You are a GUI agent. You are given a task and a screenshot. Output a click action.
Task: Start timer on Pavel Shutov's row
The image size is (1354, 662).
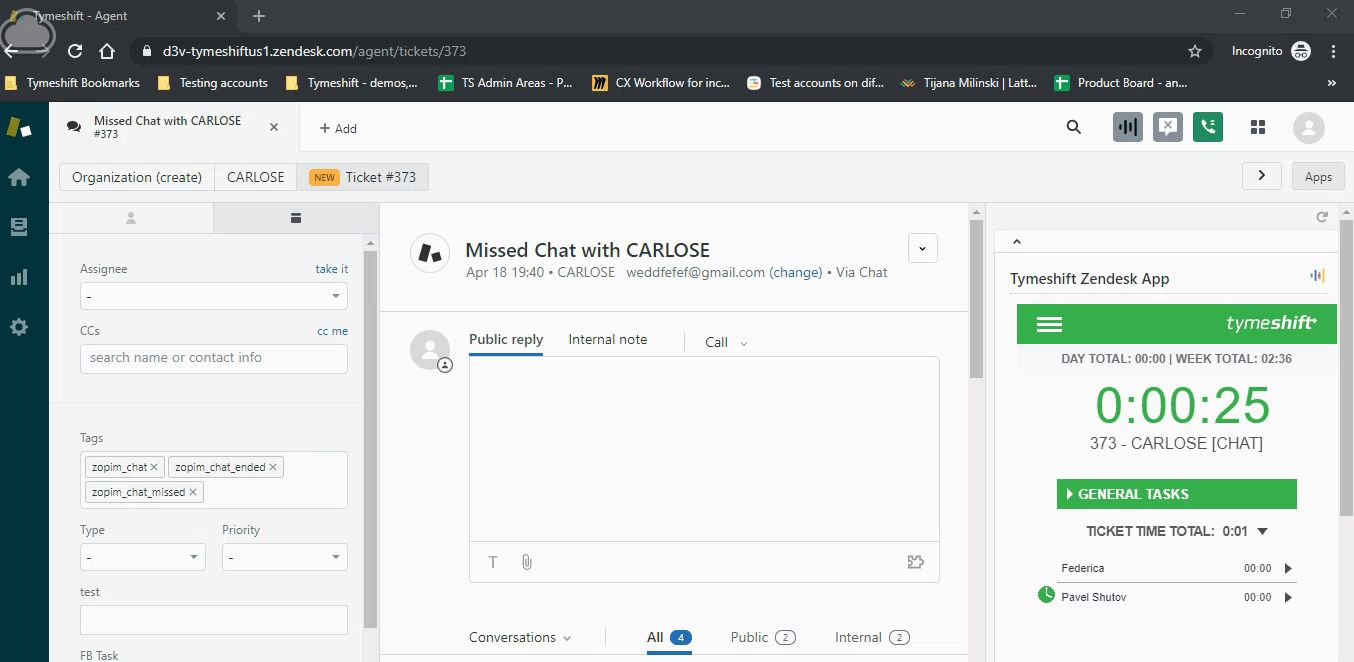tap(1288, 597)
